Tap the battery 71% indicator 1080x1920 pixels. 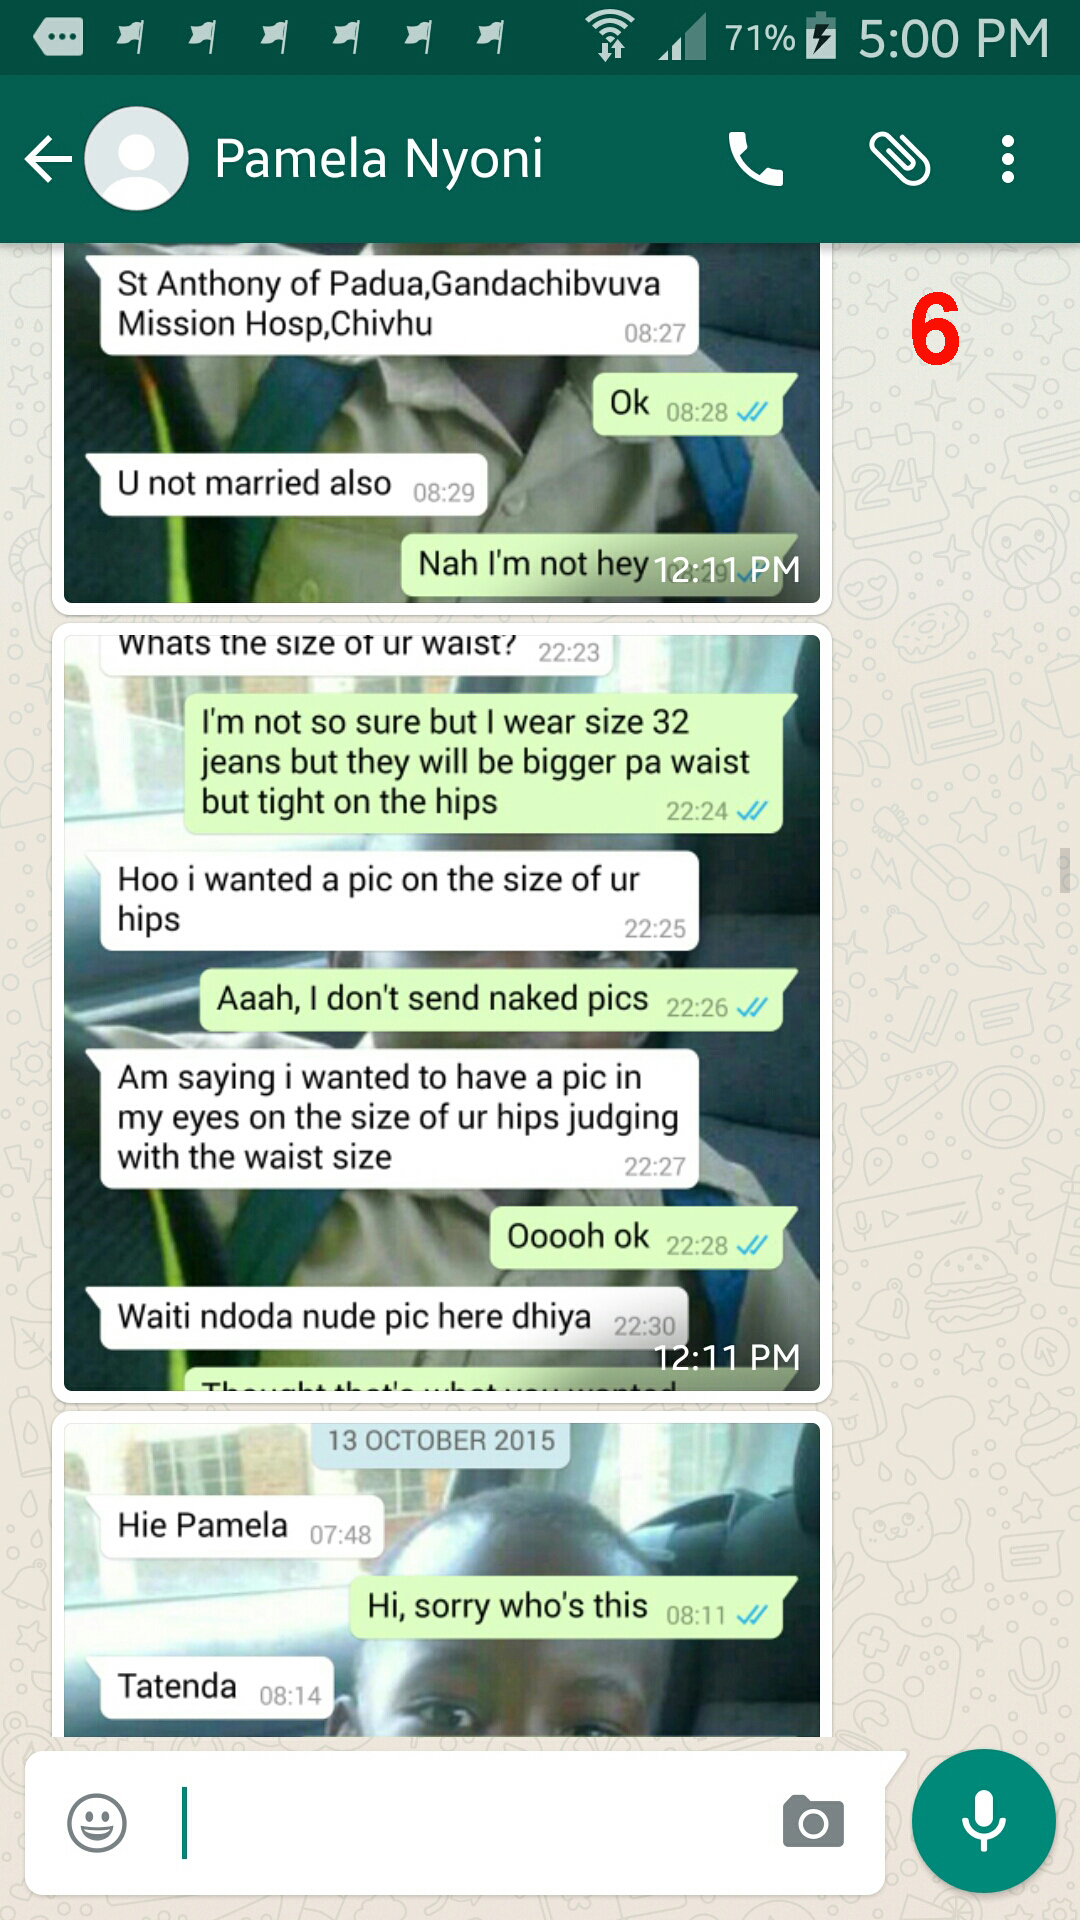(779, 38)
